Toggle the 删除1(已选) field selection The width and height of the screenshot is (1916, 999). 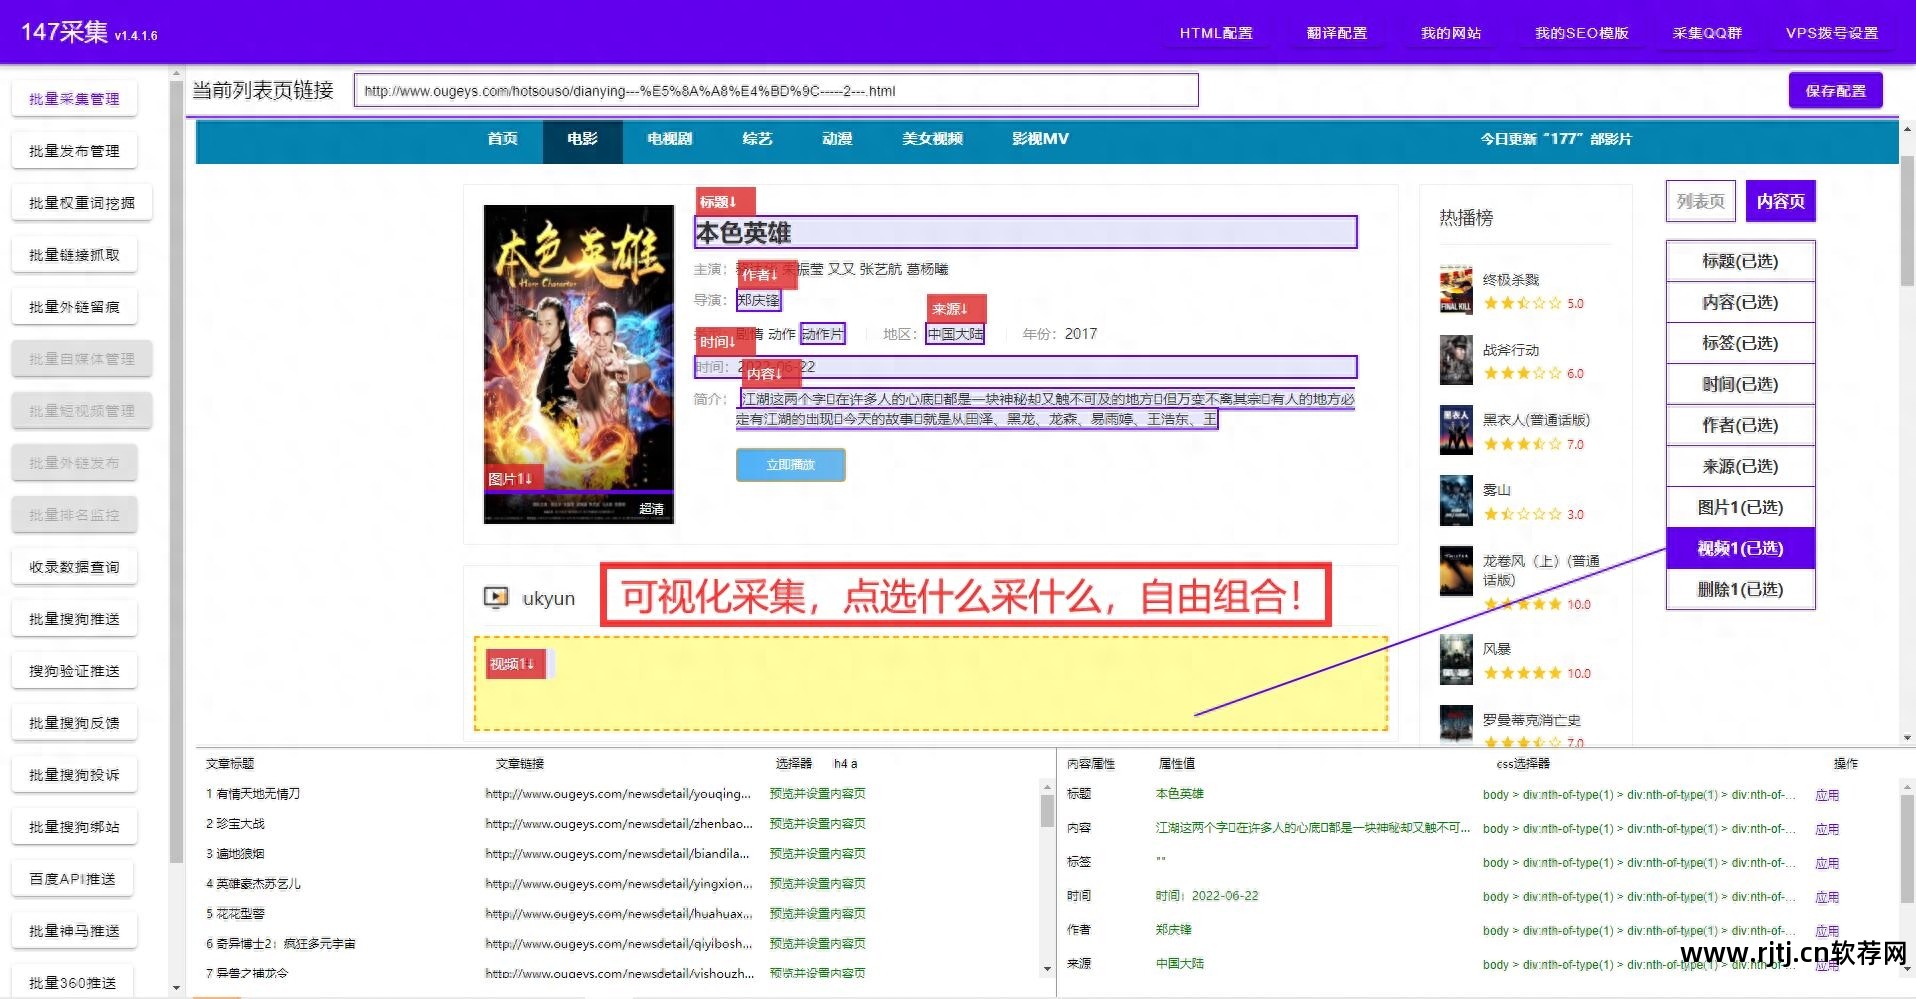pos(1740,589)
